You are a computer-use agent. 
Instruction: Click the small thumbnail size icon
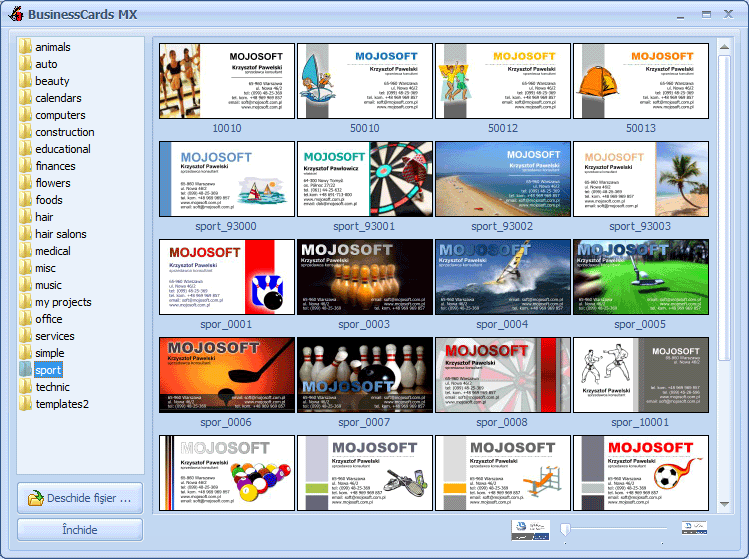[694, 527]
